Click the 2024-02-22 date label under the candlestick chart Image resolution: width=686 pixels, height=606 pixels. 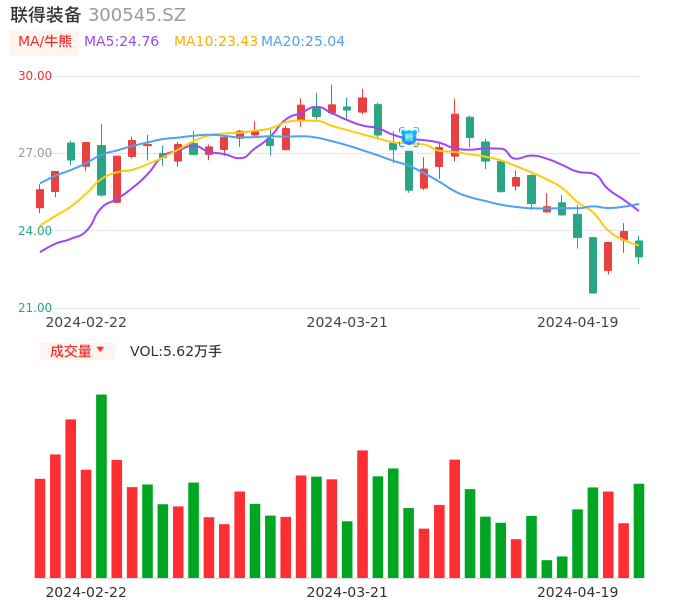(x=86, y=322)
